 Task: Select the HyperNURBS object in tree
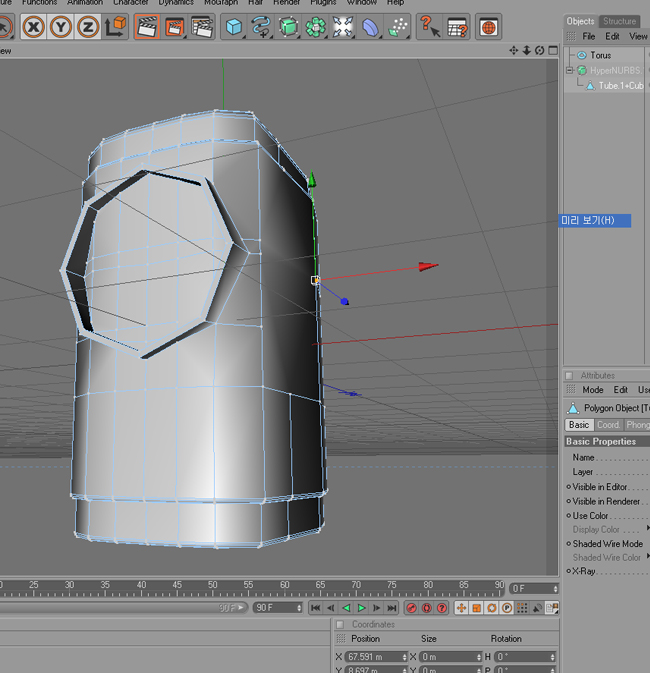pos(615,70)
